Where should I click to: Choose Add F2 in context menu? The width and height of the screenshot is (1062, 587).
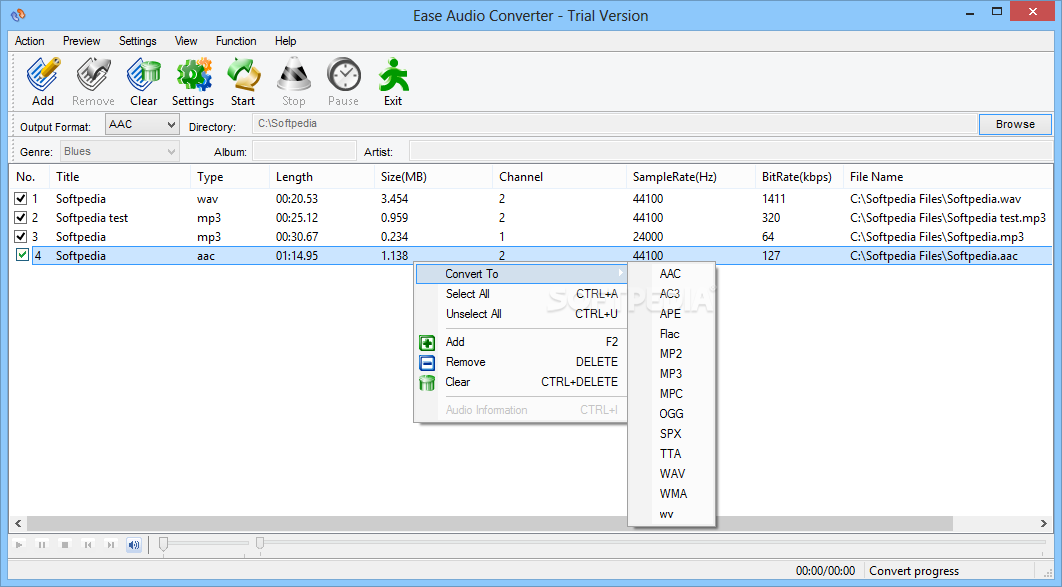pyautogui.click(x=522, y=342)
